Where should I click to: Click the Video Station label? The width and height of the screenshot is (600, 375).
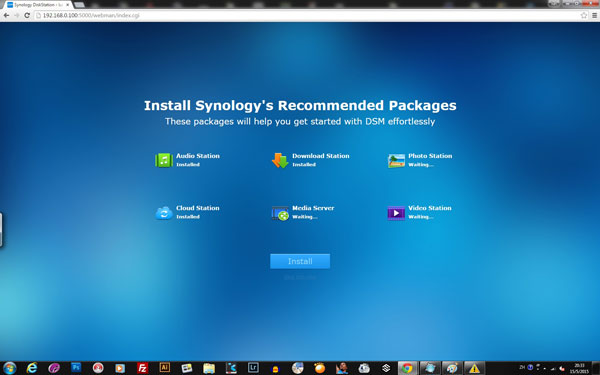point(430,208)
